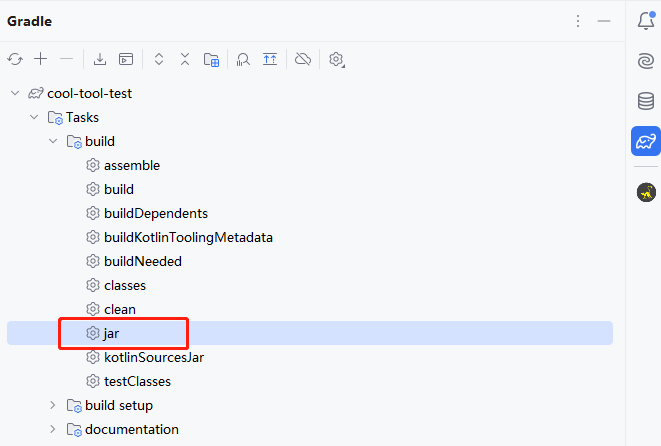661x446 pixels.
Task: Hide the Gradle tool window
Action: 604,21
